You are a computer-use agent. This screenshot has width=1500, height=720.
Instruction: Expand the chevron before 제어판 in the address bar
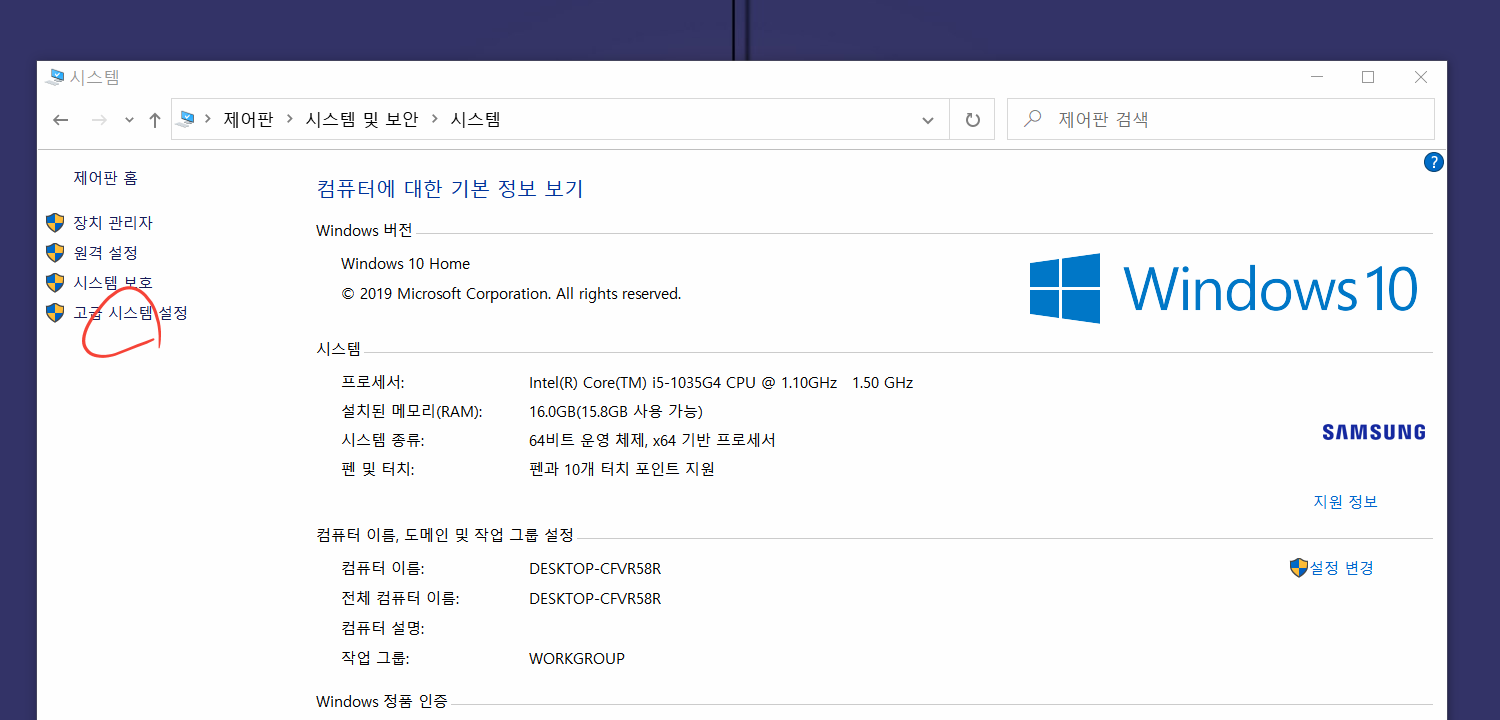coord(208,120)
